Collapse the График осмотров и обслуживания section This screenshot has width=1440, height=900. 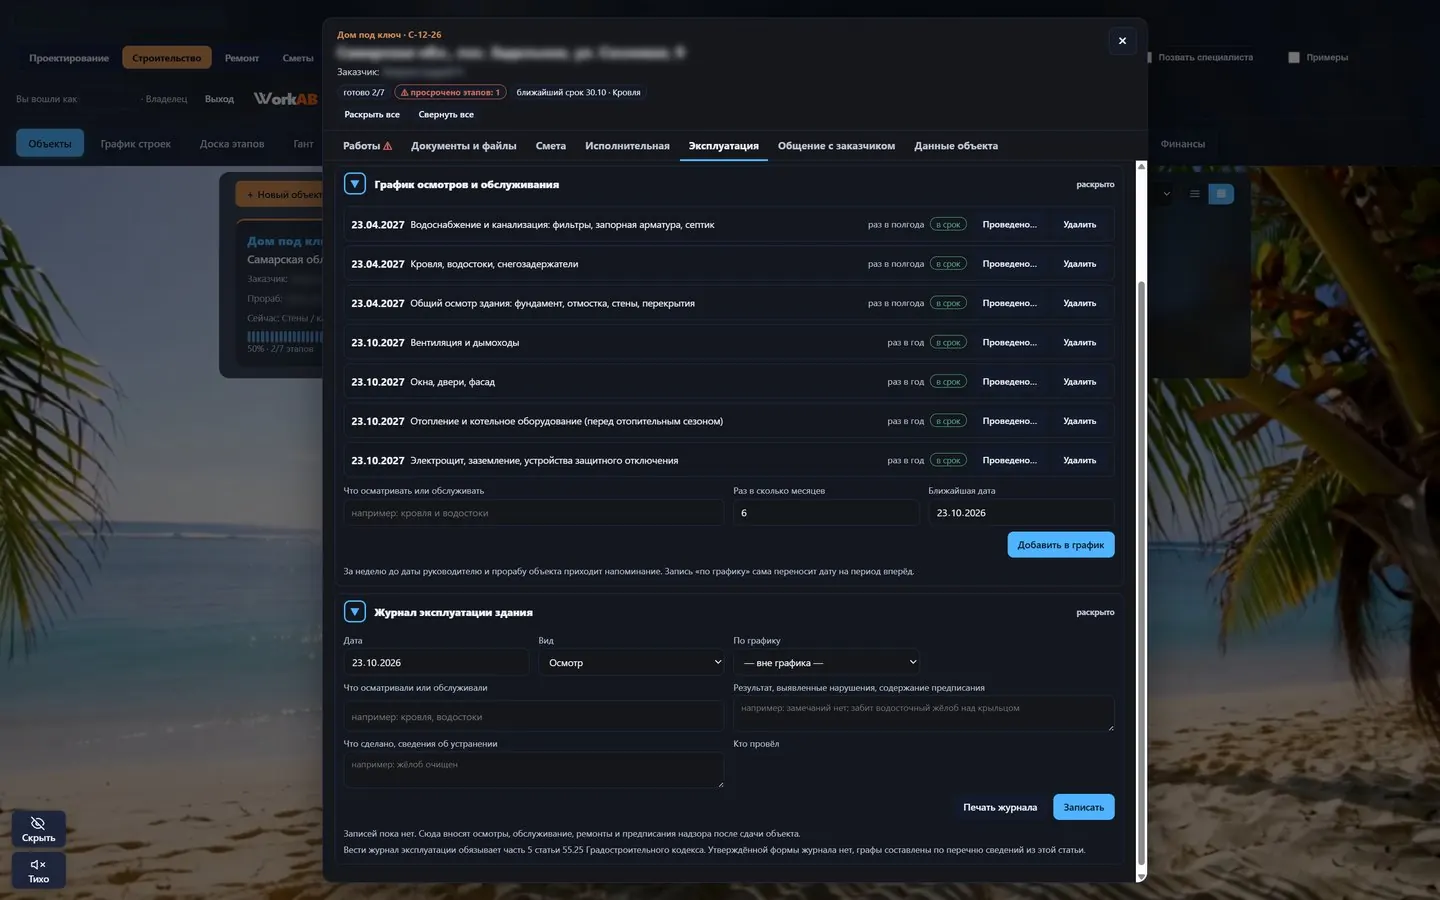(x=355, y=184)
